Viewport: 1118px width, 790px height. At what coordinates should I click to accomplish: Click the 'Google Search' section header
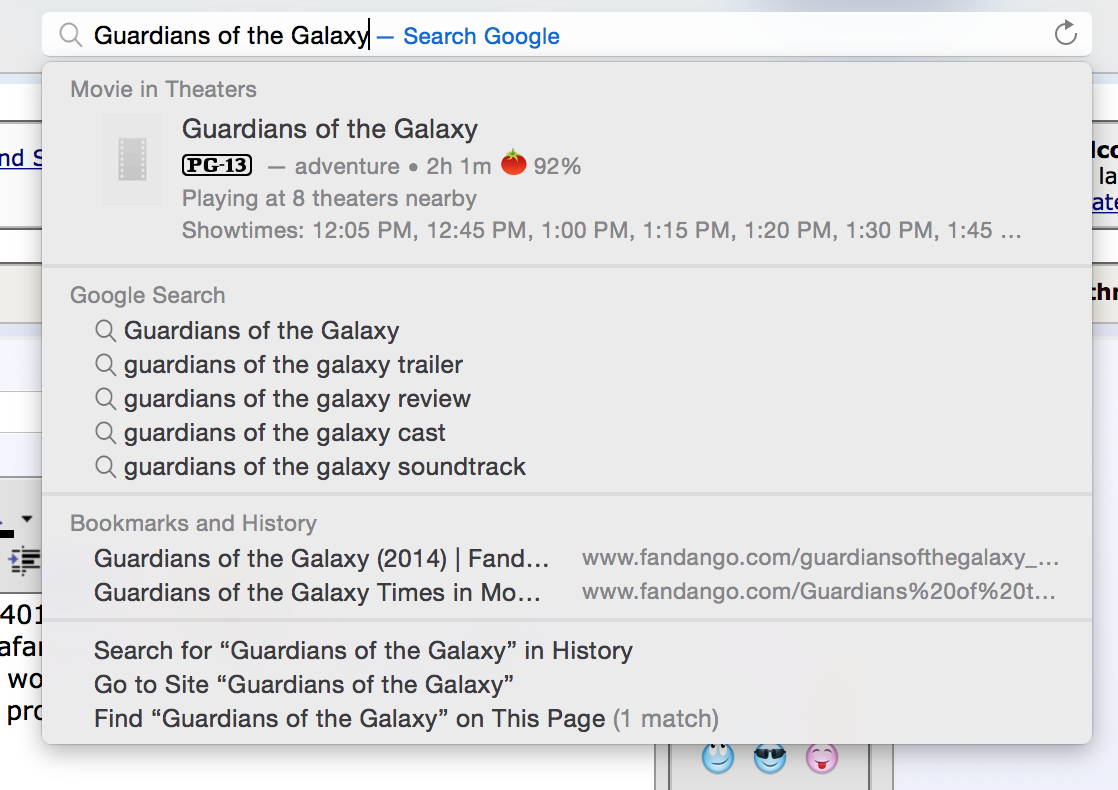(148, 295)
